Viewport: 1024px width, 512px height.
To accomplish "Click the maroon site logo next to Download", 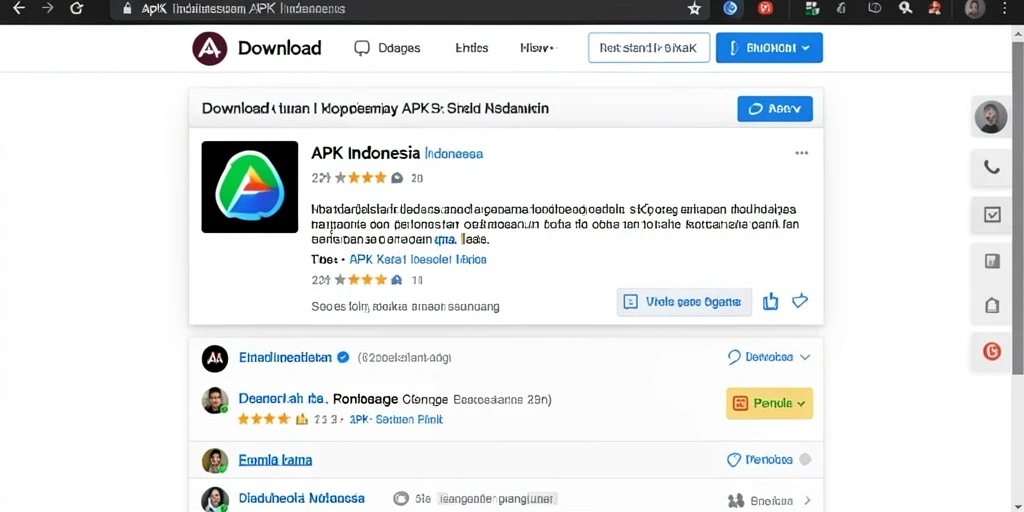I will point(210,48).
